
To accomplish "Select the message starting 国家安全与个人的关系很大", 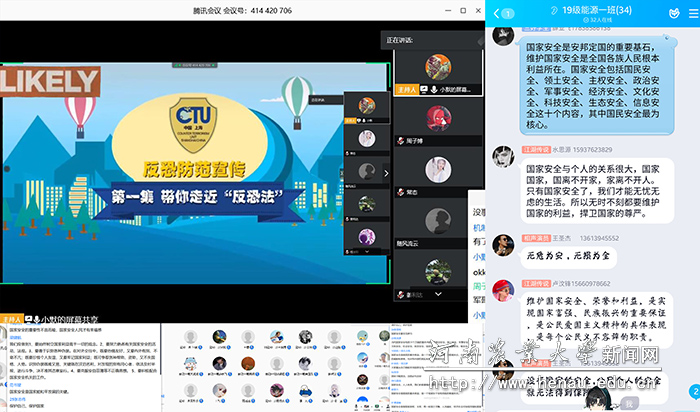I will point(597,191).
